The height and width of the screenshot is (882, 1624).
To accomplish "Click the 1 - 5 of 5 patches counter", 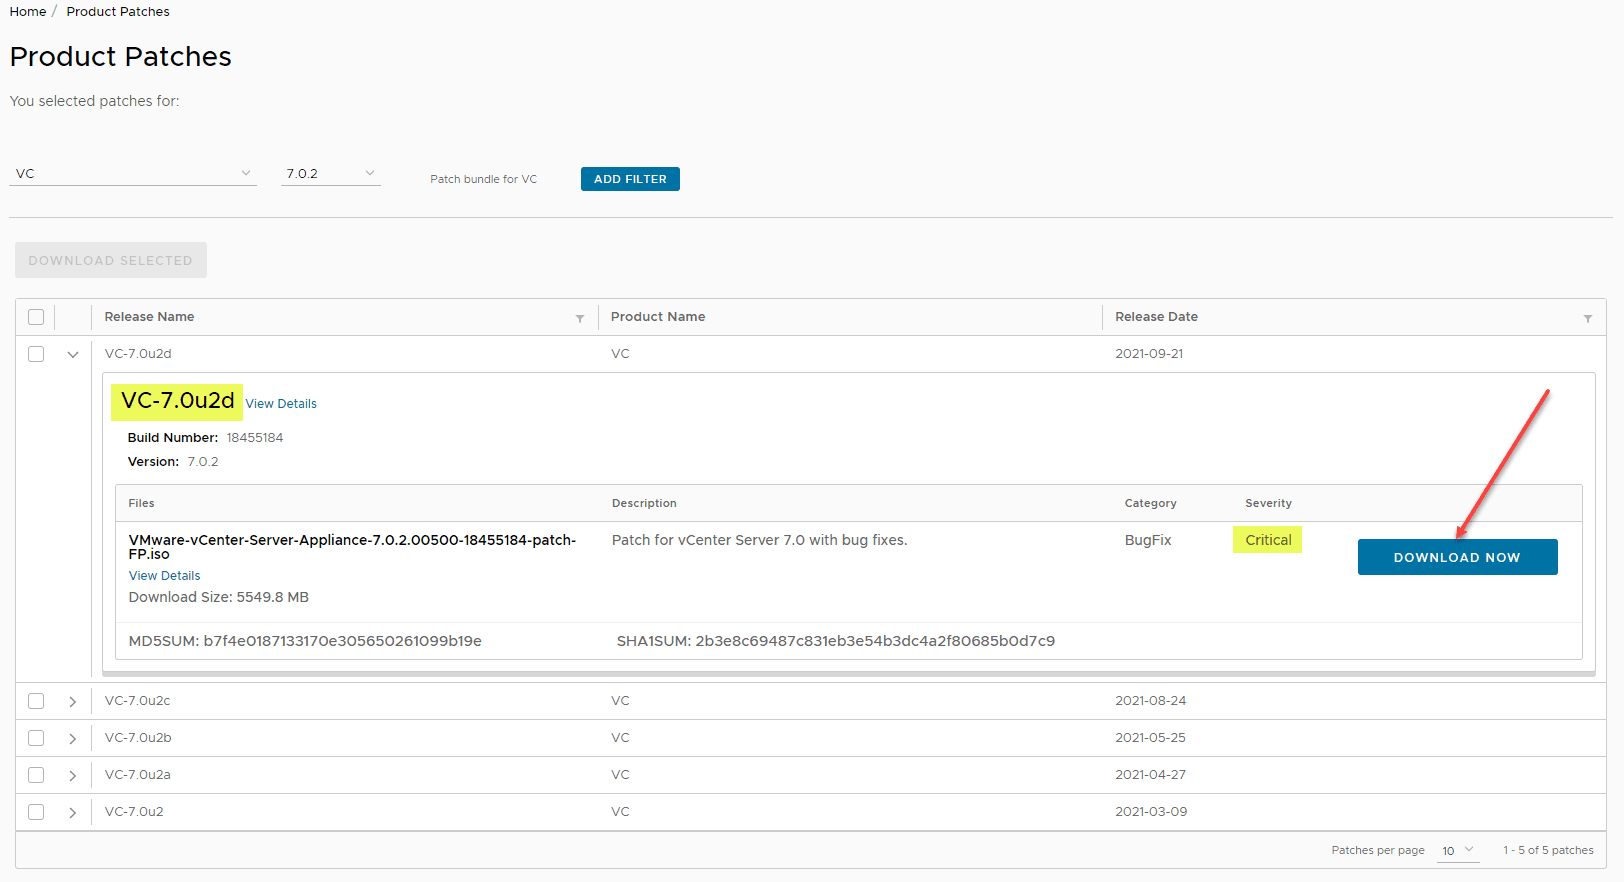I will tap(1548, 850).
